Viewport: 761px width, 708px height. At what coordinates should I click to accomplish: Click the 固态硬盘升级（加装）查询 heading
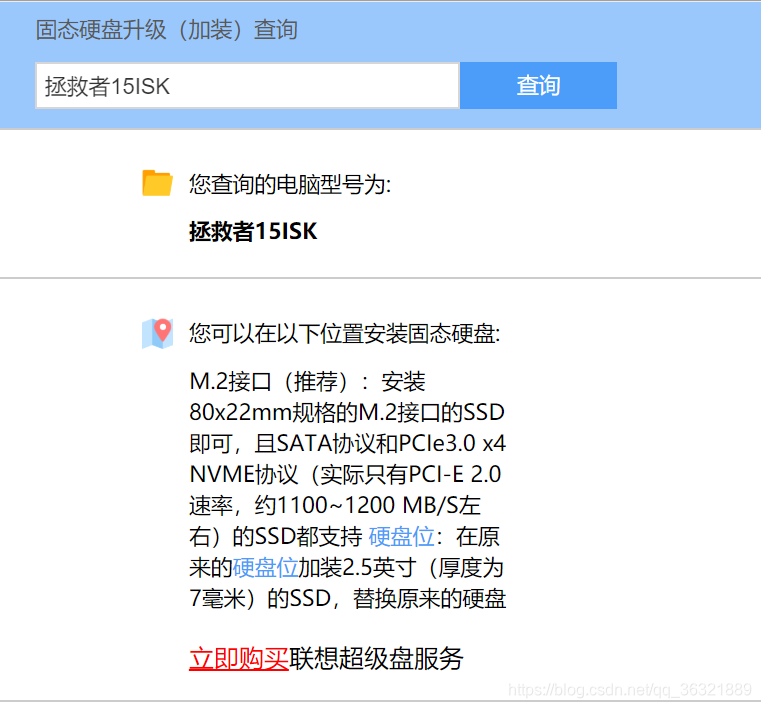[166, 30]
